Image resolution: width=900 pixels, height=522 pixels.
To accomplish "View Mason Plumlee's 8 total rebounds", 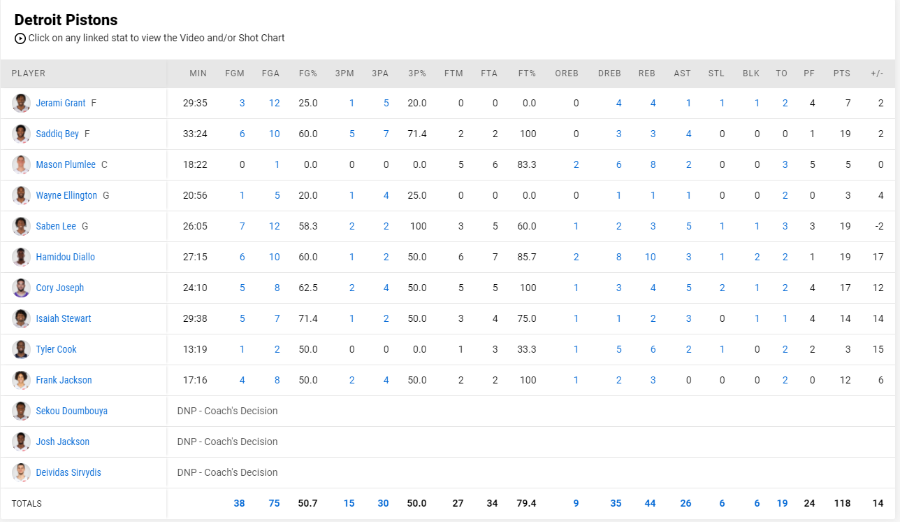I will (653, 165).
